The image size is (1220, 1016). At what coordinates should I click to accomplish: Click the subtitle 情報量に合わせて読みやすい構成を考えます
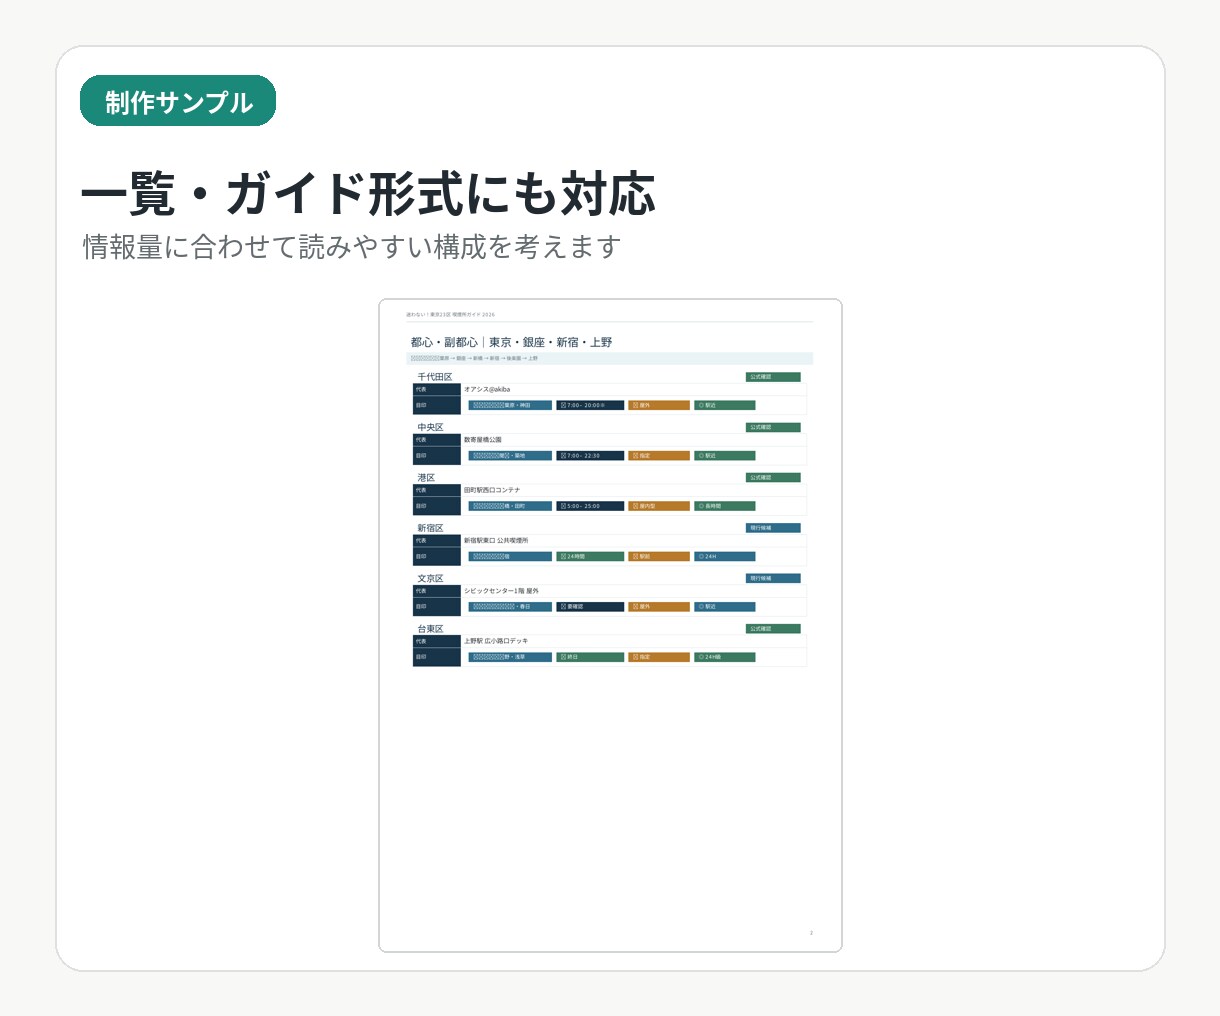click(352, 247)
